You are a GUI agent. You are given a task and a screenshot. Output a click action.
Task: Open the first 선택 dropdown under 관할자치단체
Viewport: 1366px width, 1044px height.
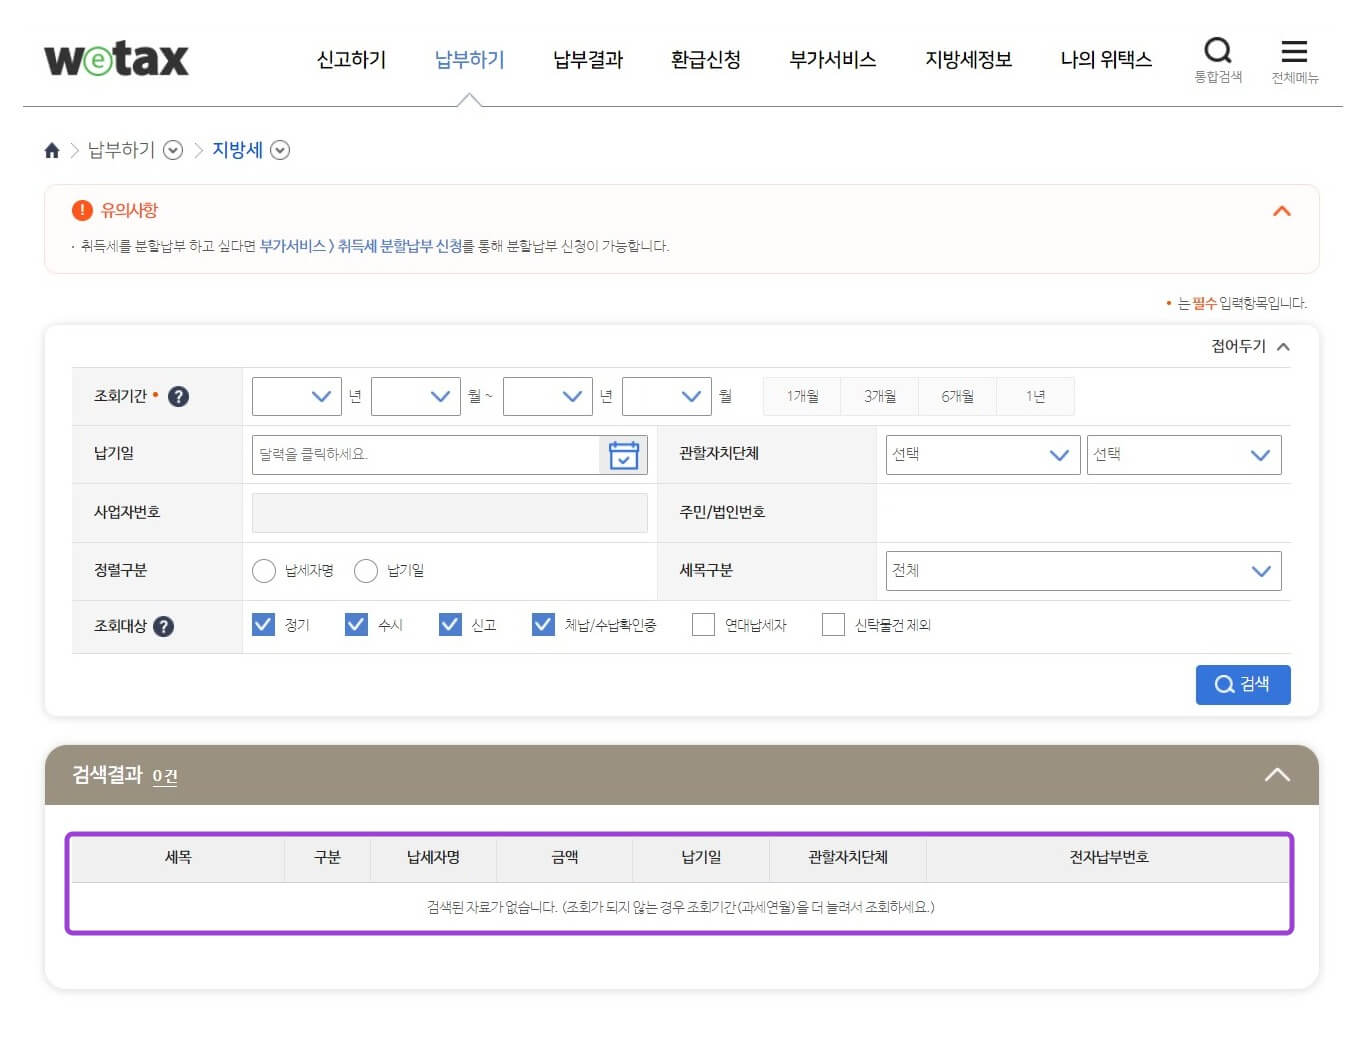pyautogui.click(x=982, y=454)
